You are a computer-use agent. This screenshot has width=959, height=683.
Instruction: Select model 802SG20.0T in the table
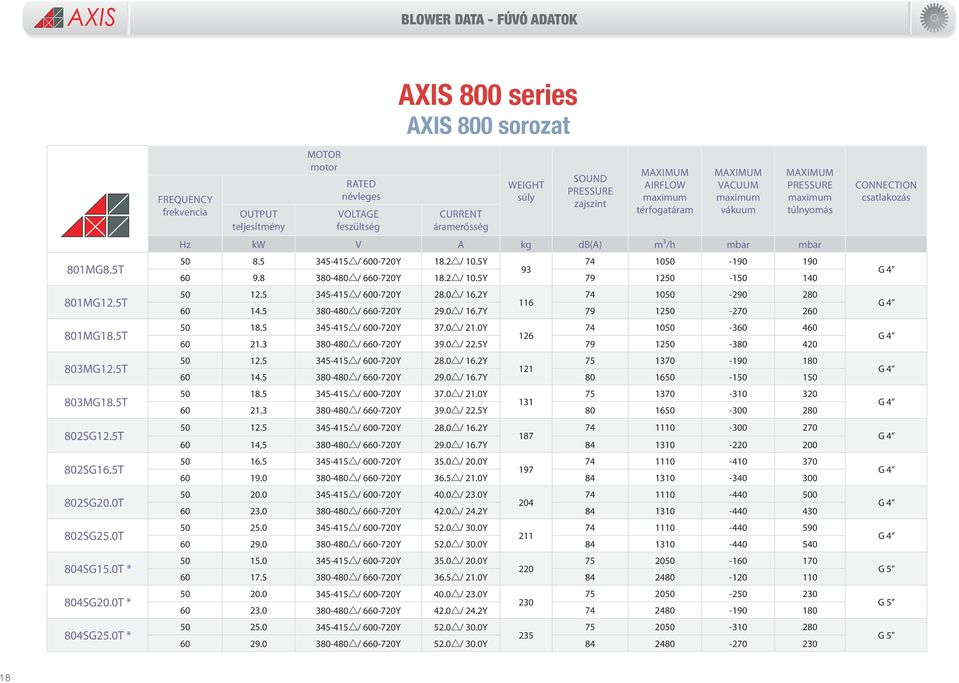coord(94,503)
